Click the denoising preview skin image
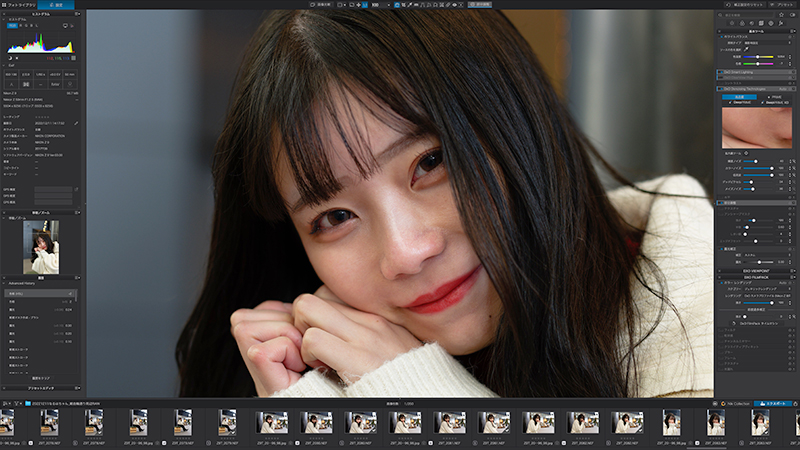 (757, 128)
